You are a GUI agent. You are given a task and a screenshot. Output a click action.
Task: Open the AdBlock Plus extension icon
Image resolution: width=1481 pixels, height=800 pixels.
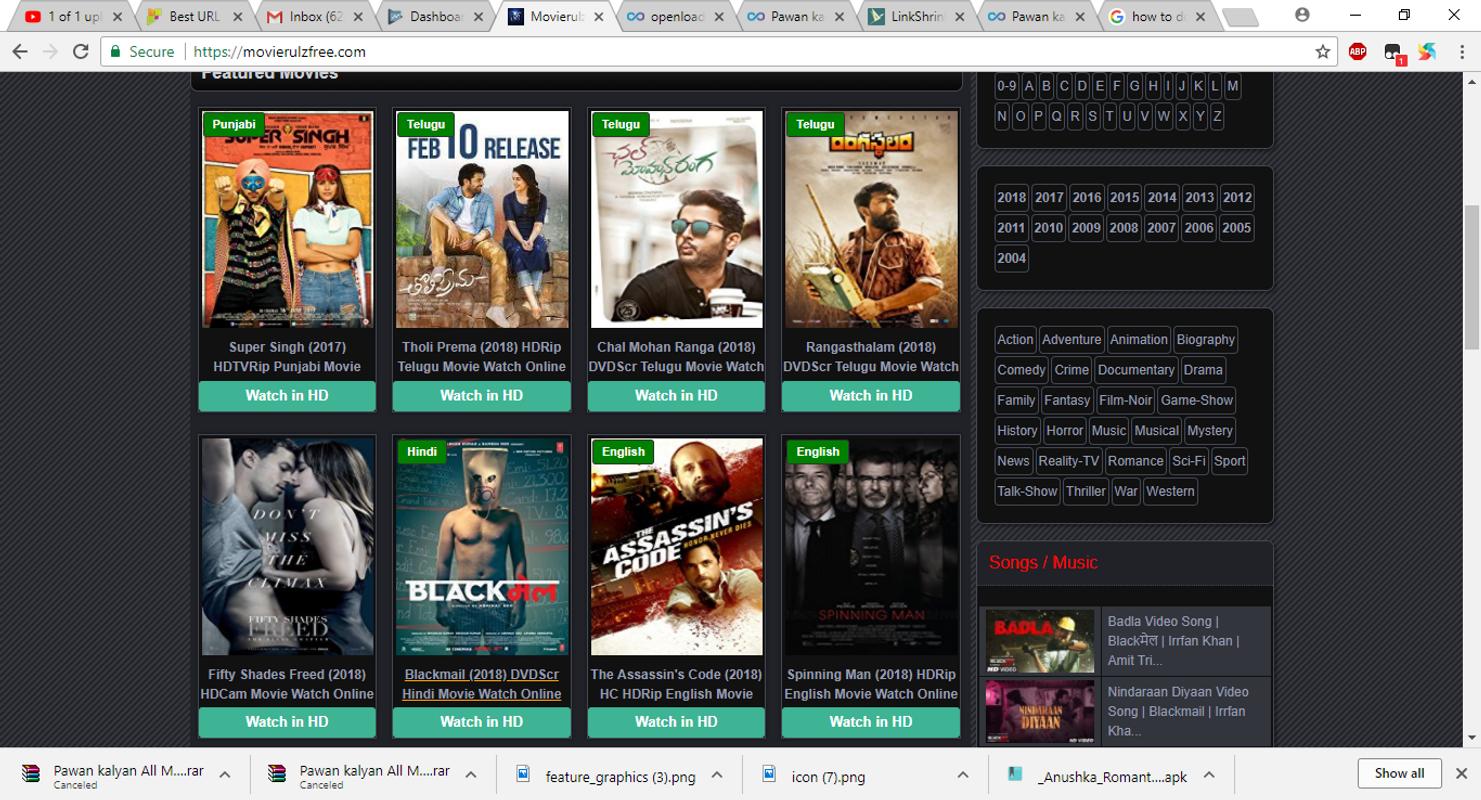1357,51
